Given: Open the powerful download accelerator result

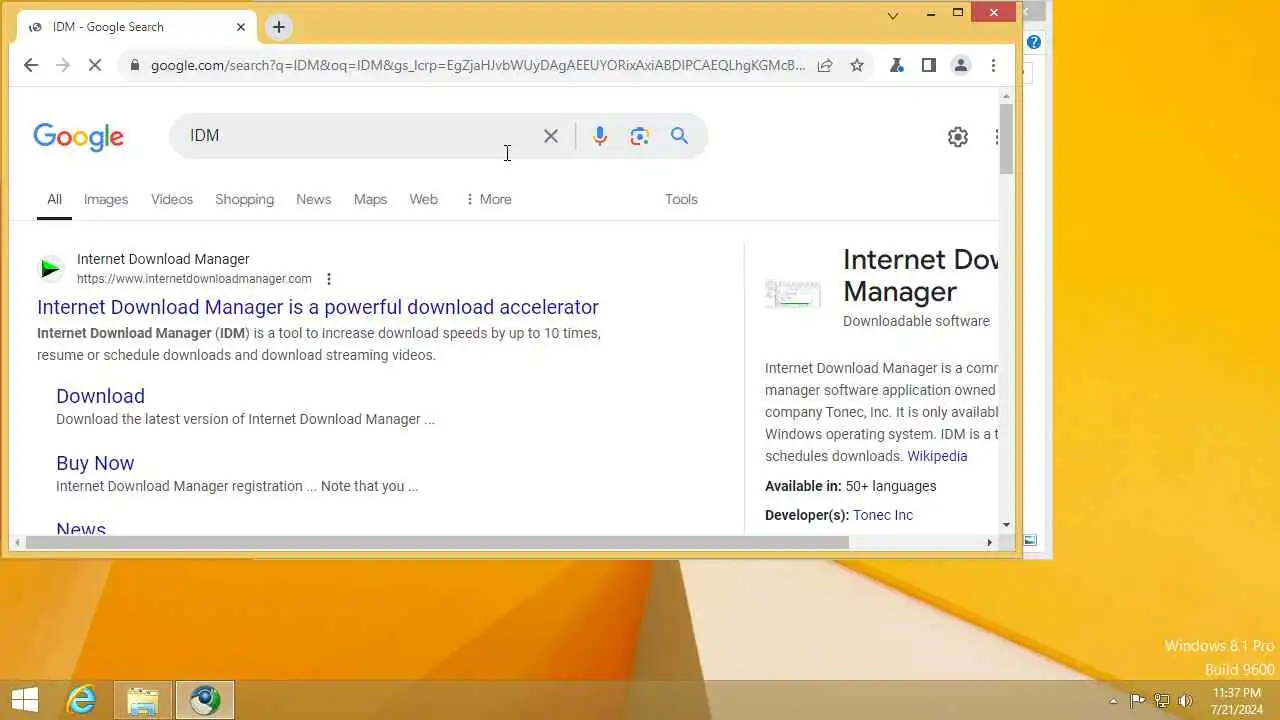Looking at the screenshot, I should pyautogui.click(x=318, y=307).
